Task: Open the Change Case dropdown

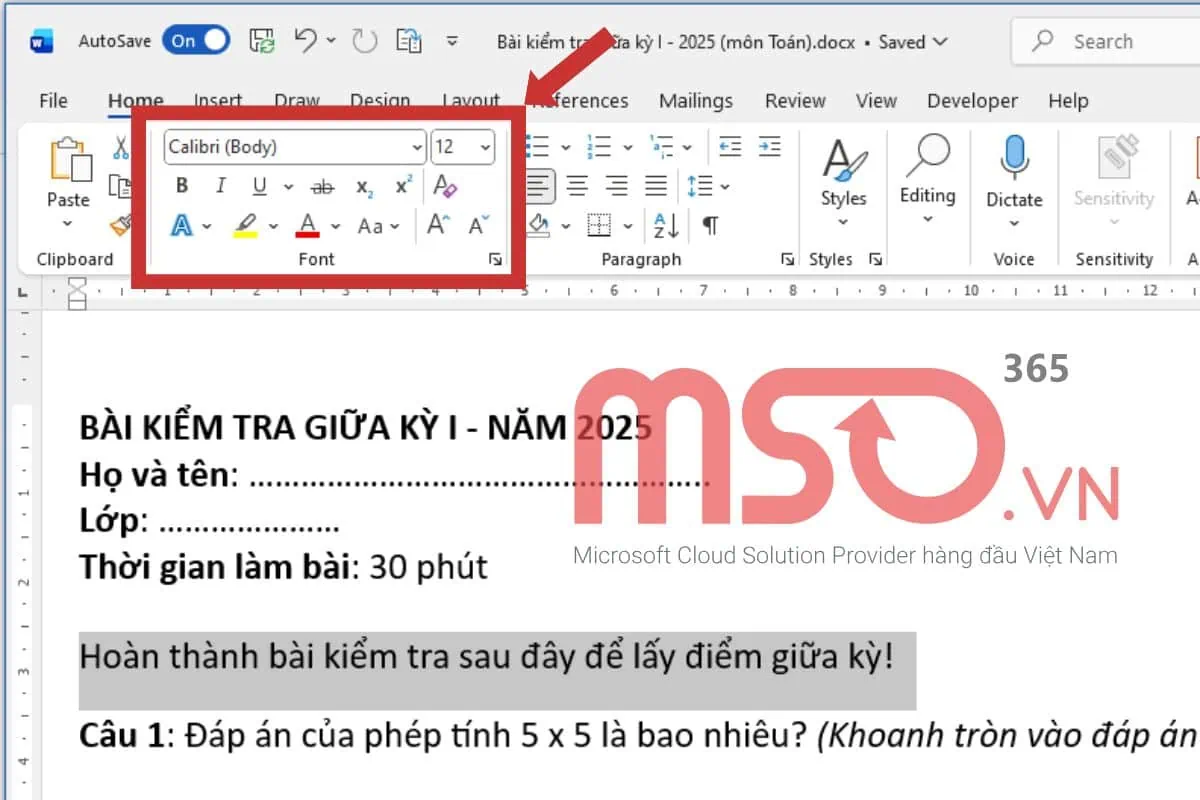Action: click(376, 227)
